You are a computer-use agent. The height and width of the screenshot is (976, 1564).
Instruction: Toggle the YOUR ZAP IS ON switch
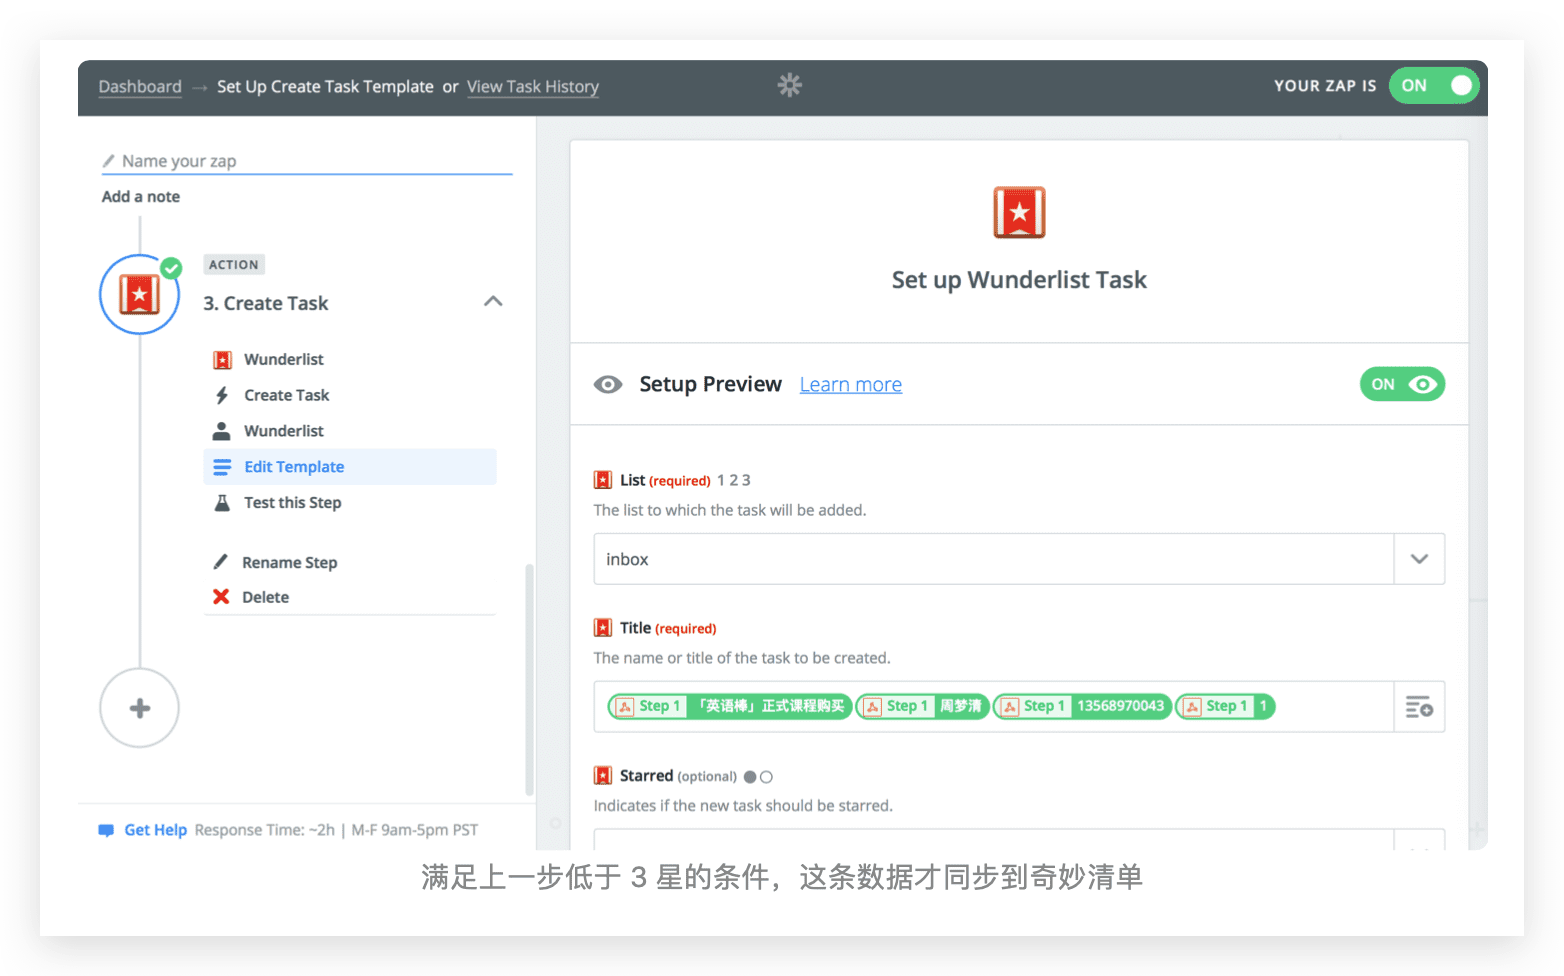[x=1434, y=86]
